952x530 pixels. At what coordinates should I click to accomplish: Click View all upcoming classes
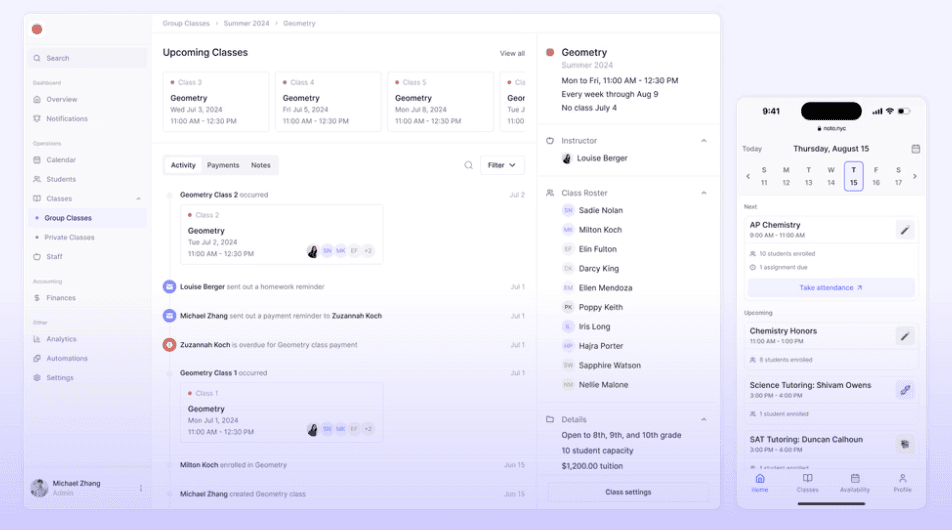pyautogui.click(x=512, y=53)
